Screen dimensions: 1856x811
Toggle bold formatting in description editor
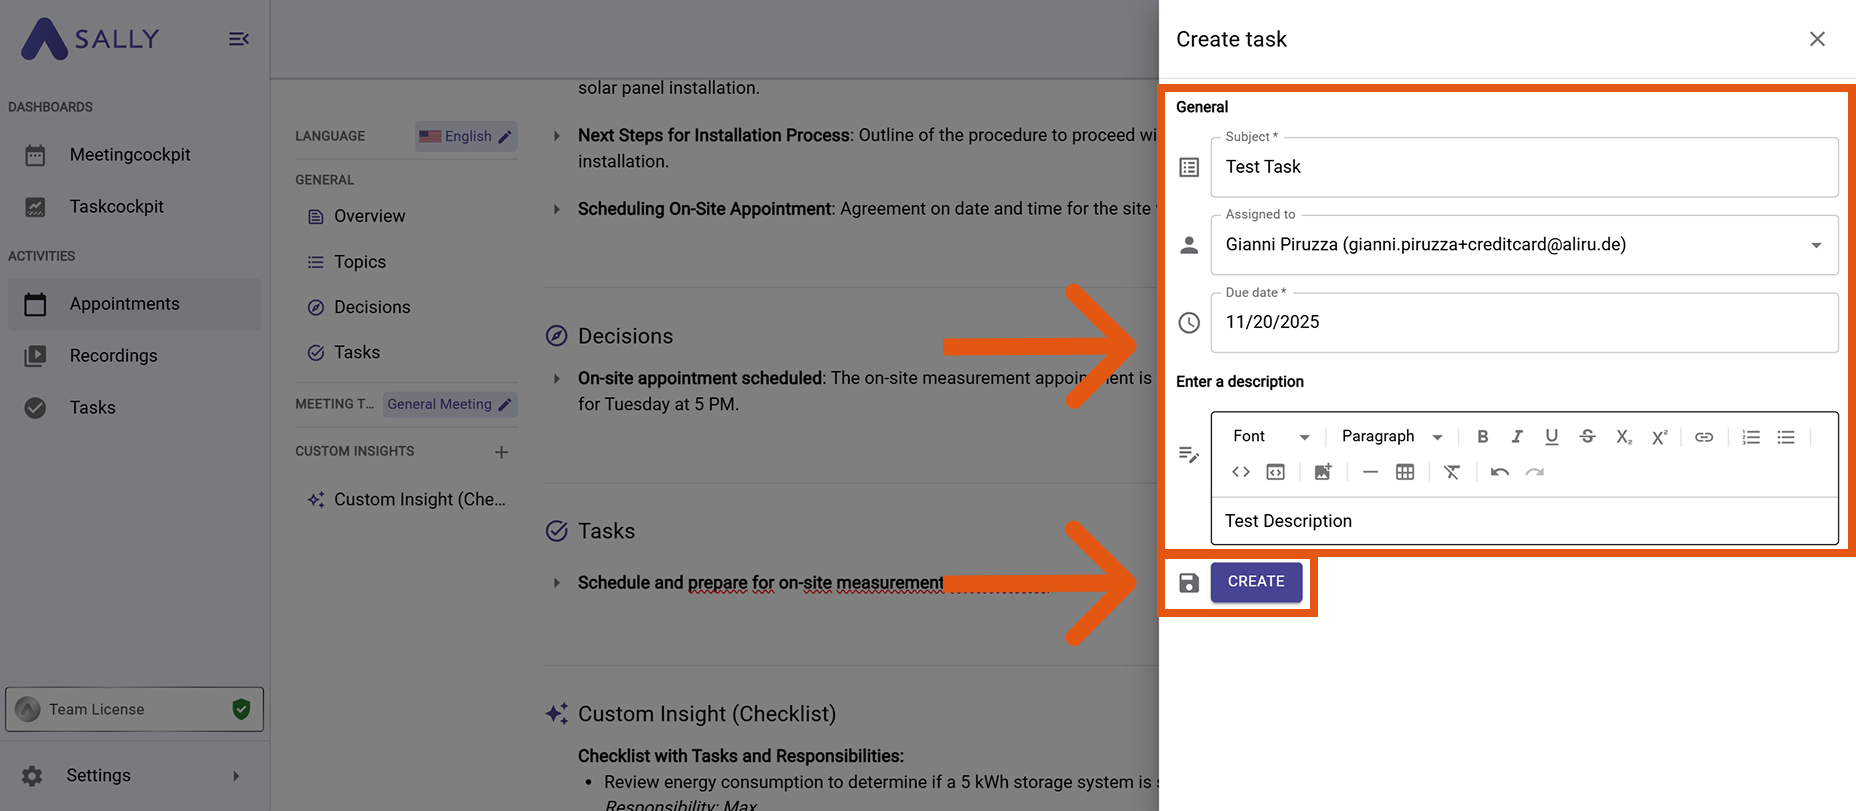click(1482, 437)
